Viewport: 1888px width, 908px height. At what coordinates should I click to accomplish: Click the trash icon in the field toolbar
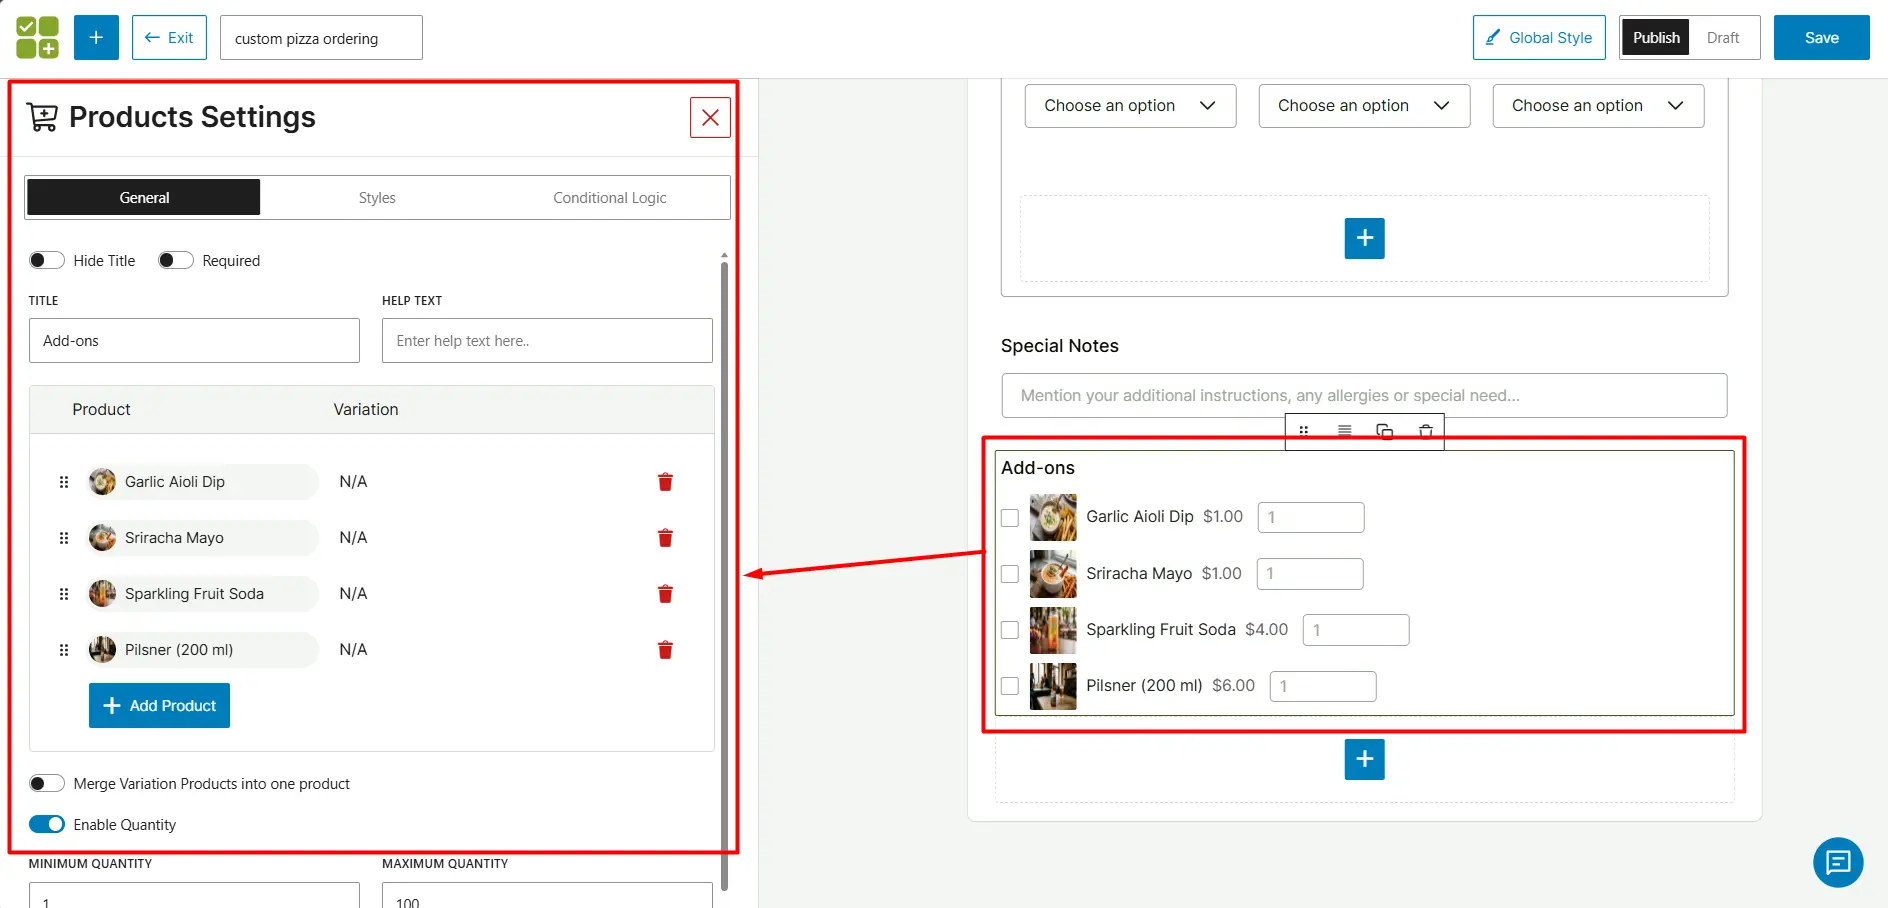click(1425, 431)
